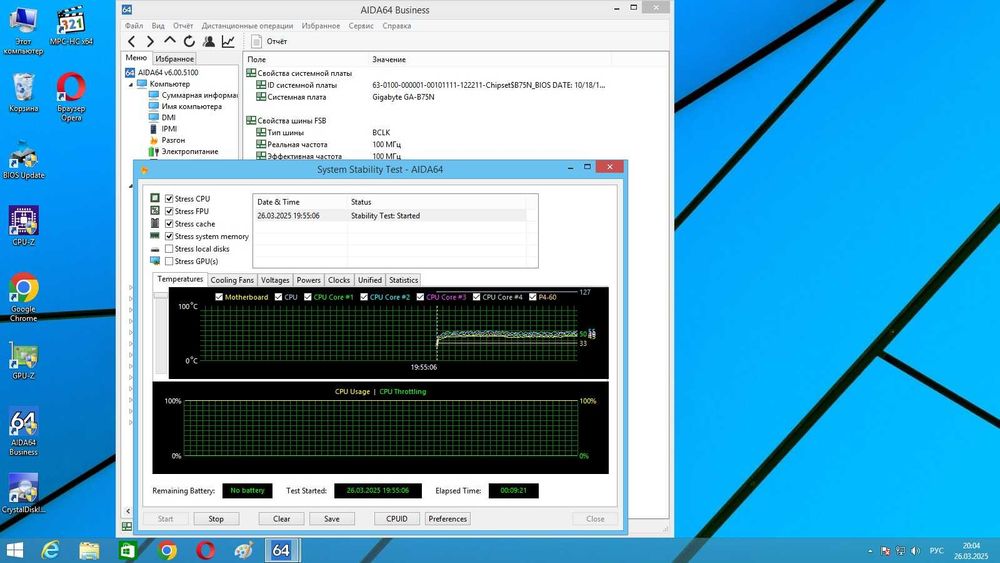Open Windows Start button on taskbar
This screenshot has width=1000, height=563.
click(14, 550)
